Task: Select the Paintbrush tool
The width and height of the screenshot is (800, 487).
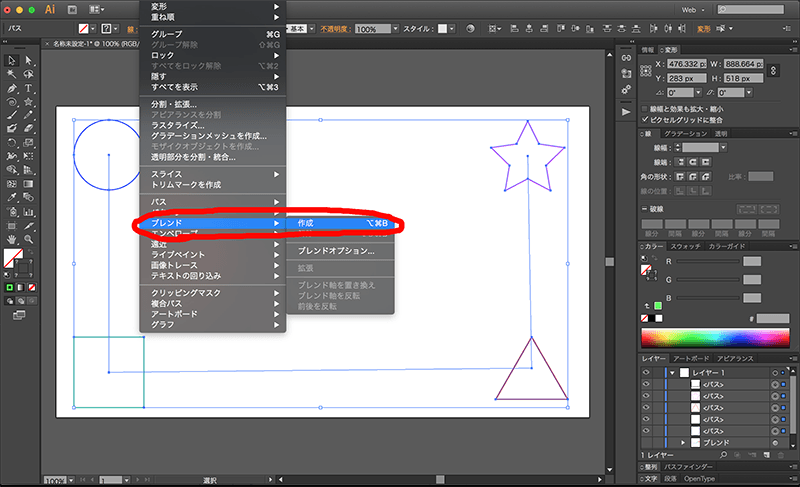Action: coord(12,115)
